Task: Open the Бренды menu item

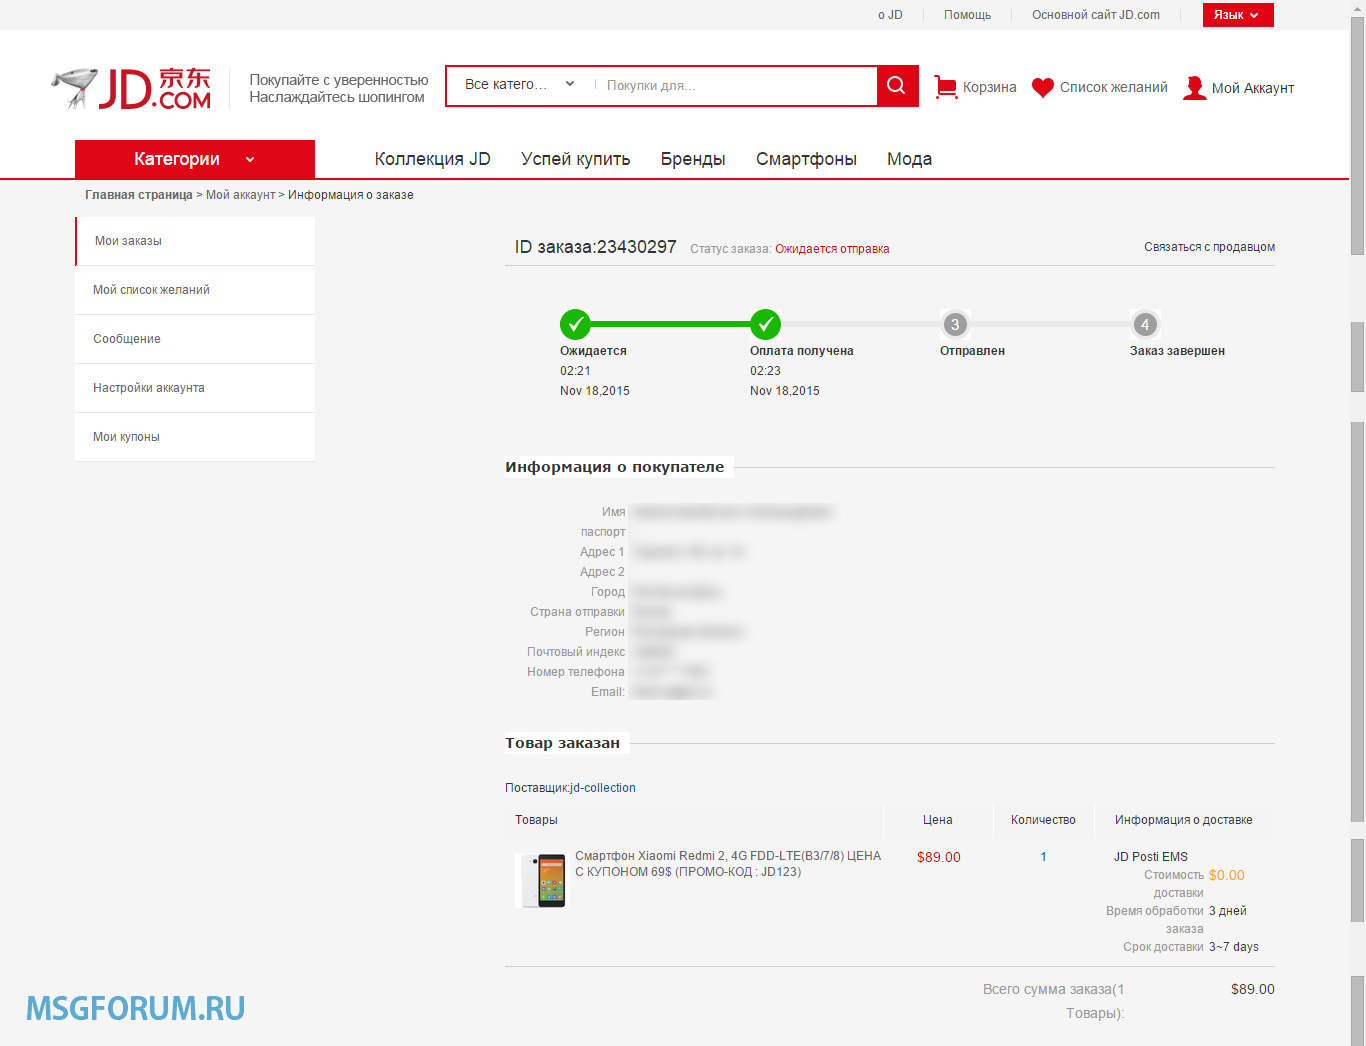Action: (693, 159)
